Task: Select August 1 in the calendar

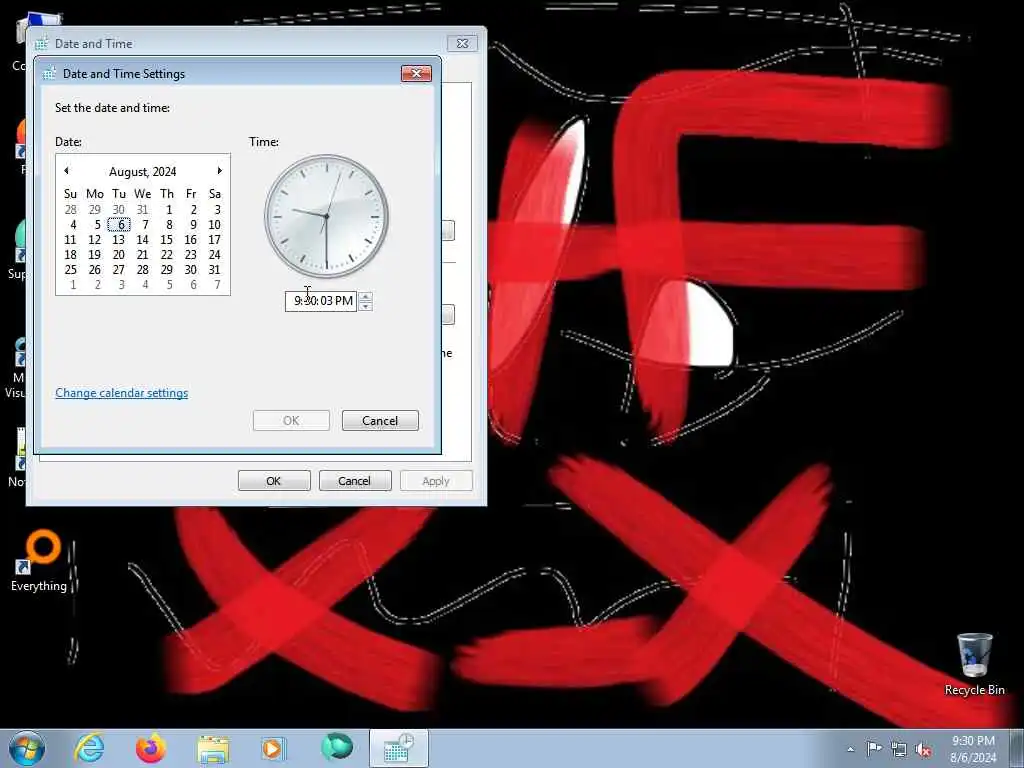Action: pos(168,210)
